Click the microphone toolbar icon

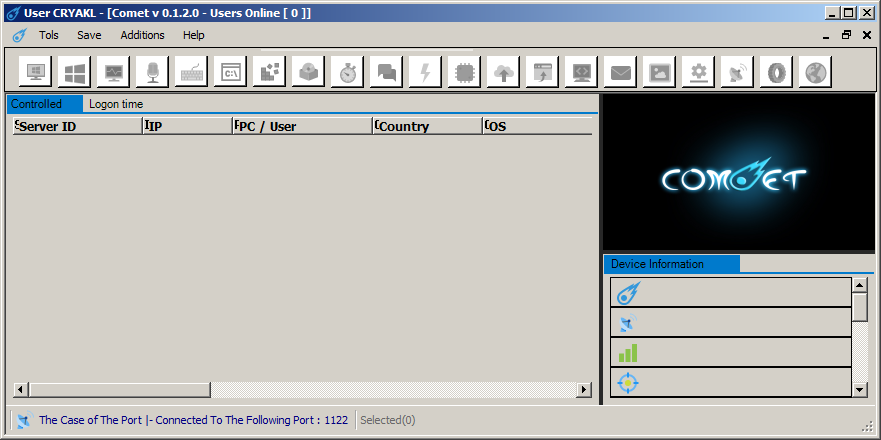point(153,72)
